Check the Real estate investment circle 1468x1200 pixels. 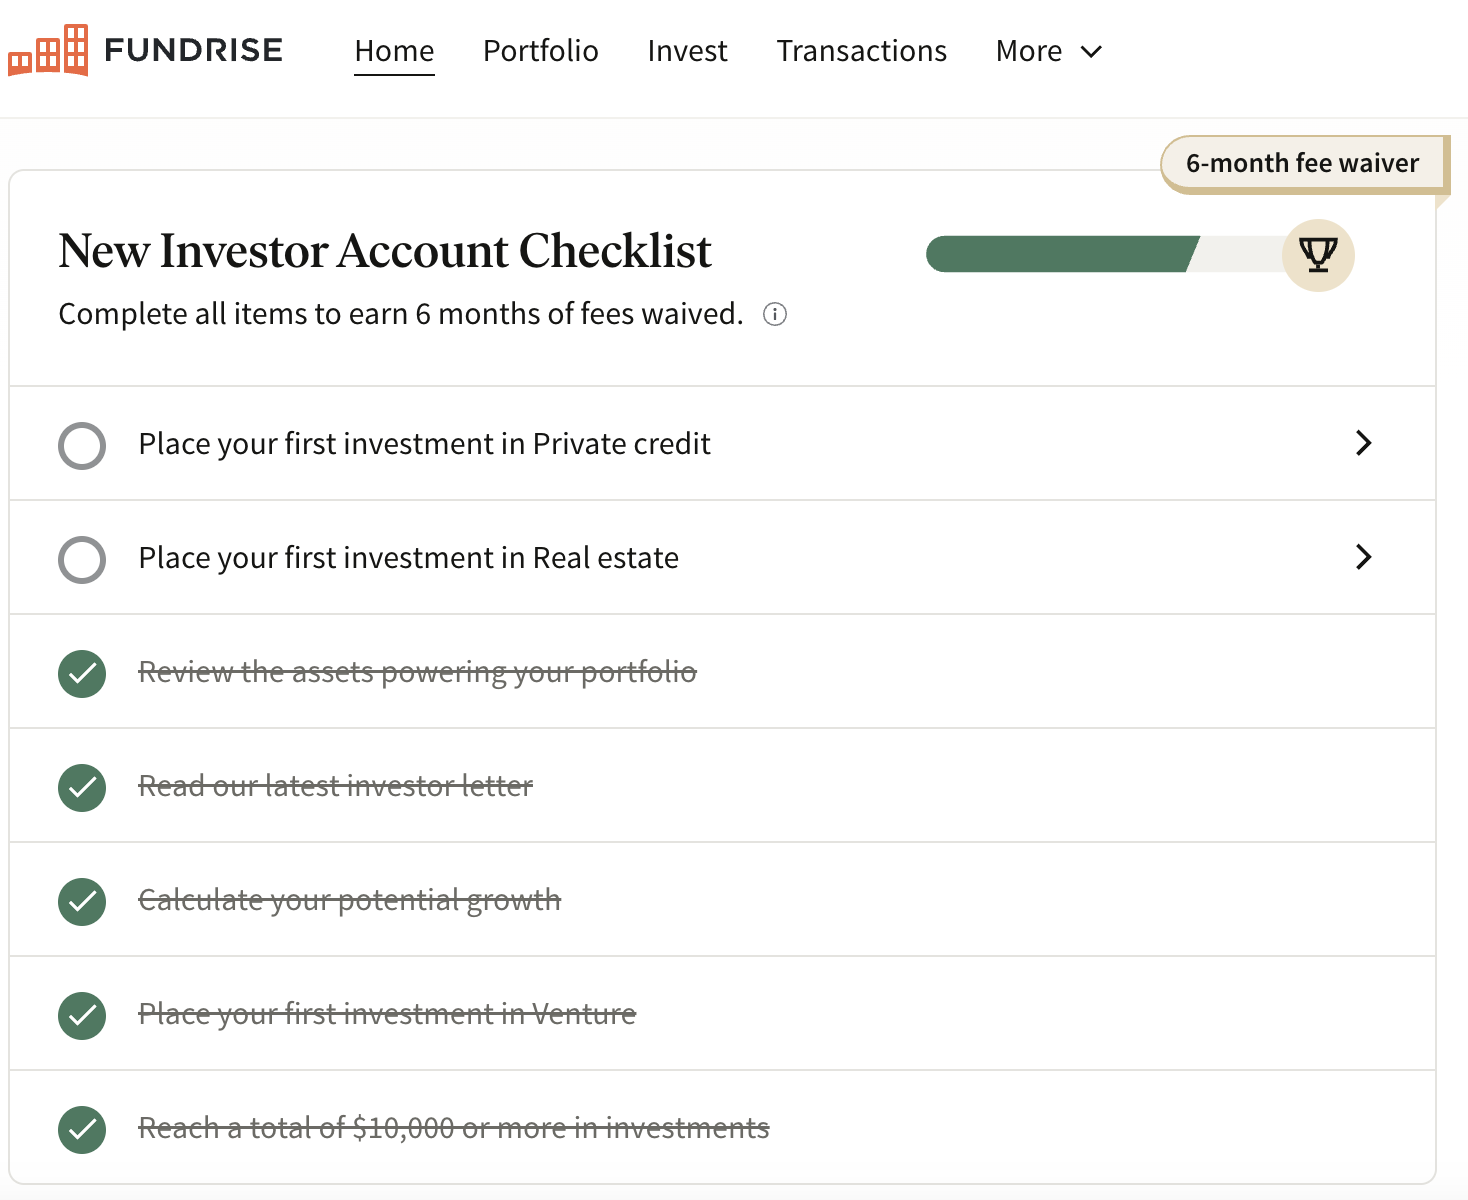(82, 559)
